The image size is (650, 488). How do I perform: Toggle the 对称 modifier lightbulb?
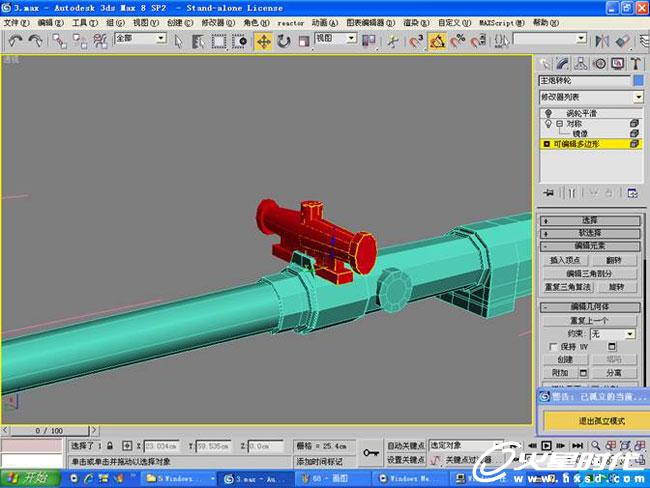(548, 124)
